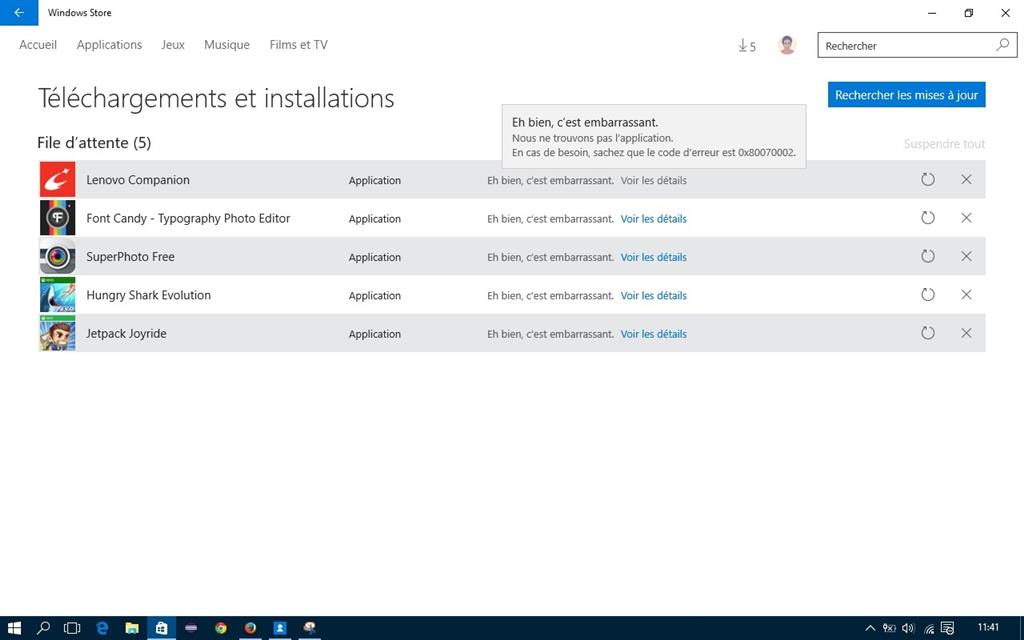Cancel the Jetpack Joyride download
1024x640 pixels.
click(967, 334)
